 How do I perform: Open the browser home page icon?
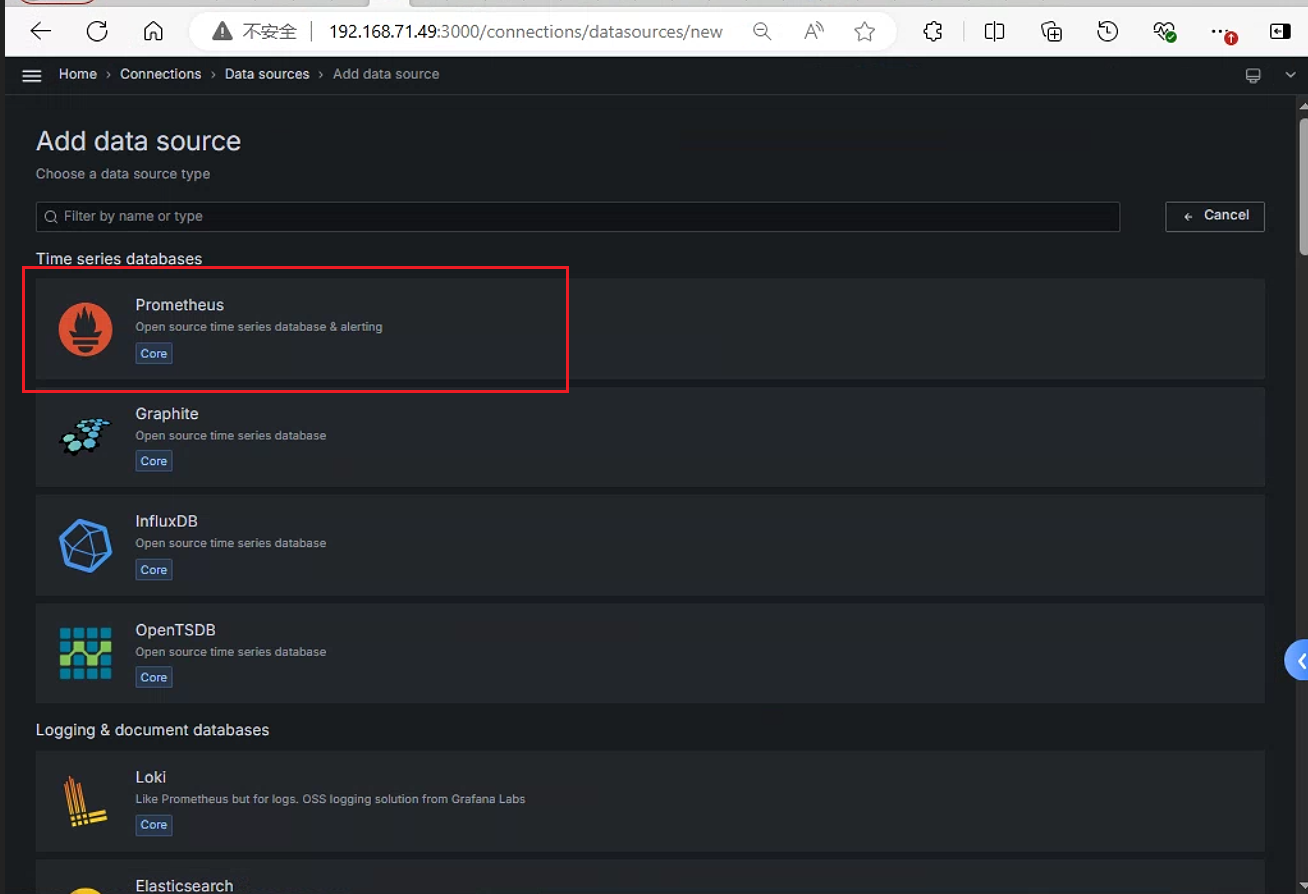pos(153,31)
